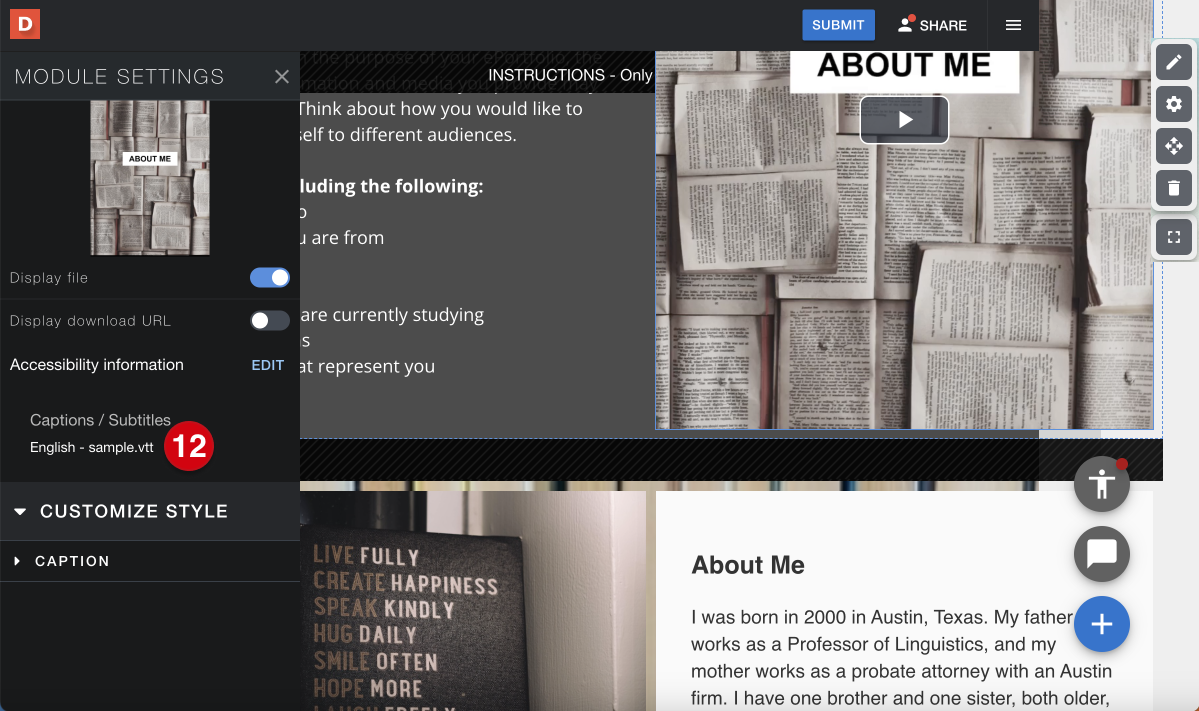Open the comments chat bubble button
This screenshot has height=711, width=1199.
tap(1101, 554)
